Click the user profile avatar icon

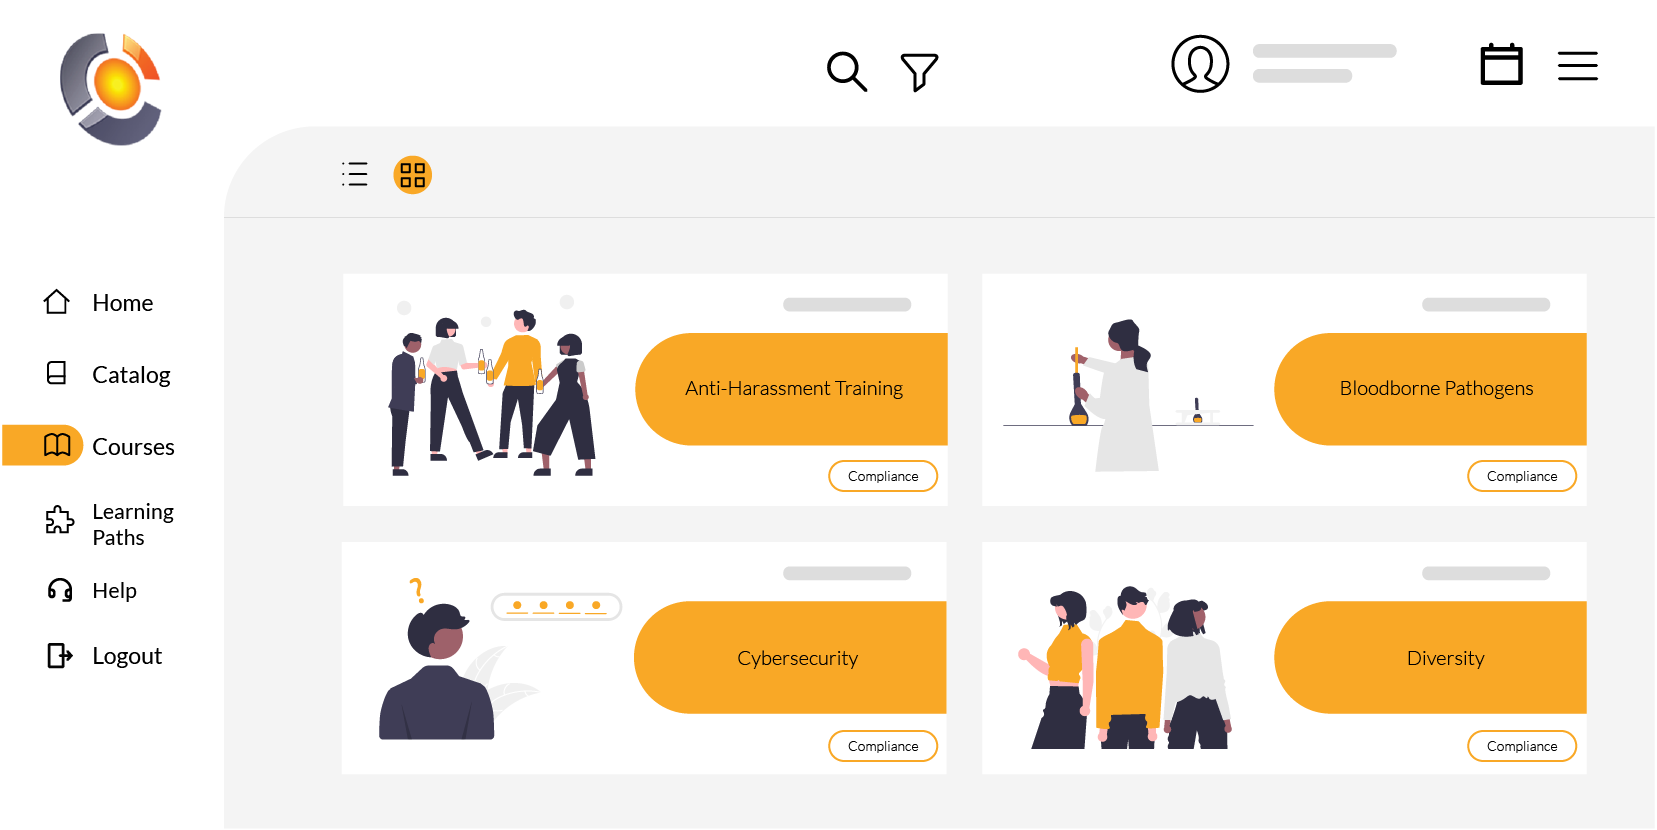tap(1200, 64)
